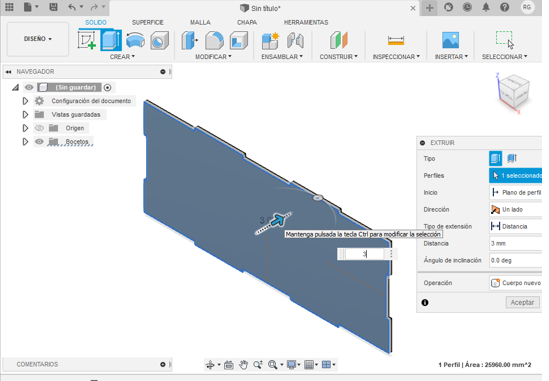Viewport: 549px width, 381px height.
Task: Switch to the CHAPA tab
Action: pos(247,22)
